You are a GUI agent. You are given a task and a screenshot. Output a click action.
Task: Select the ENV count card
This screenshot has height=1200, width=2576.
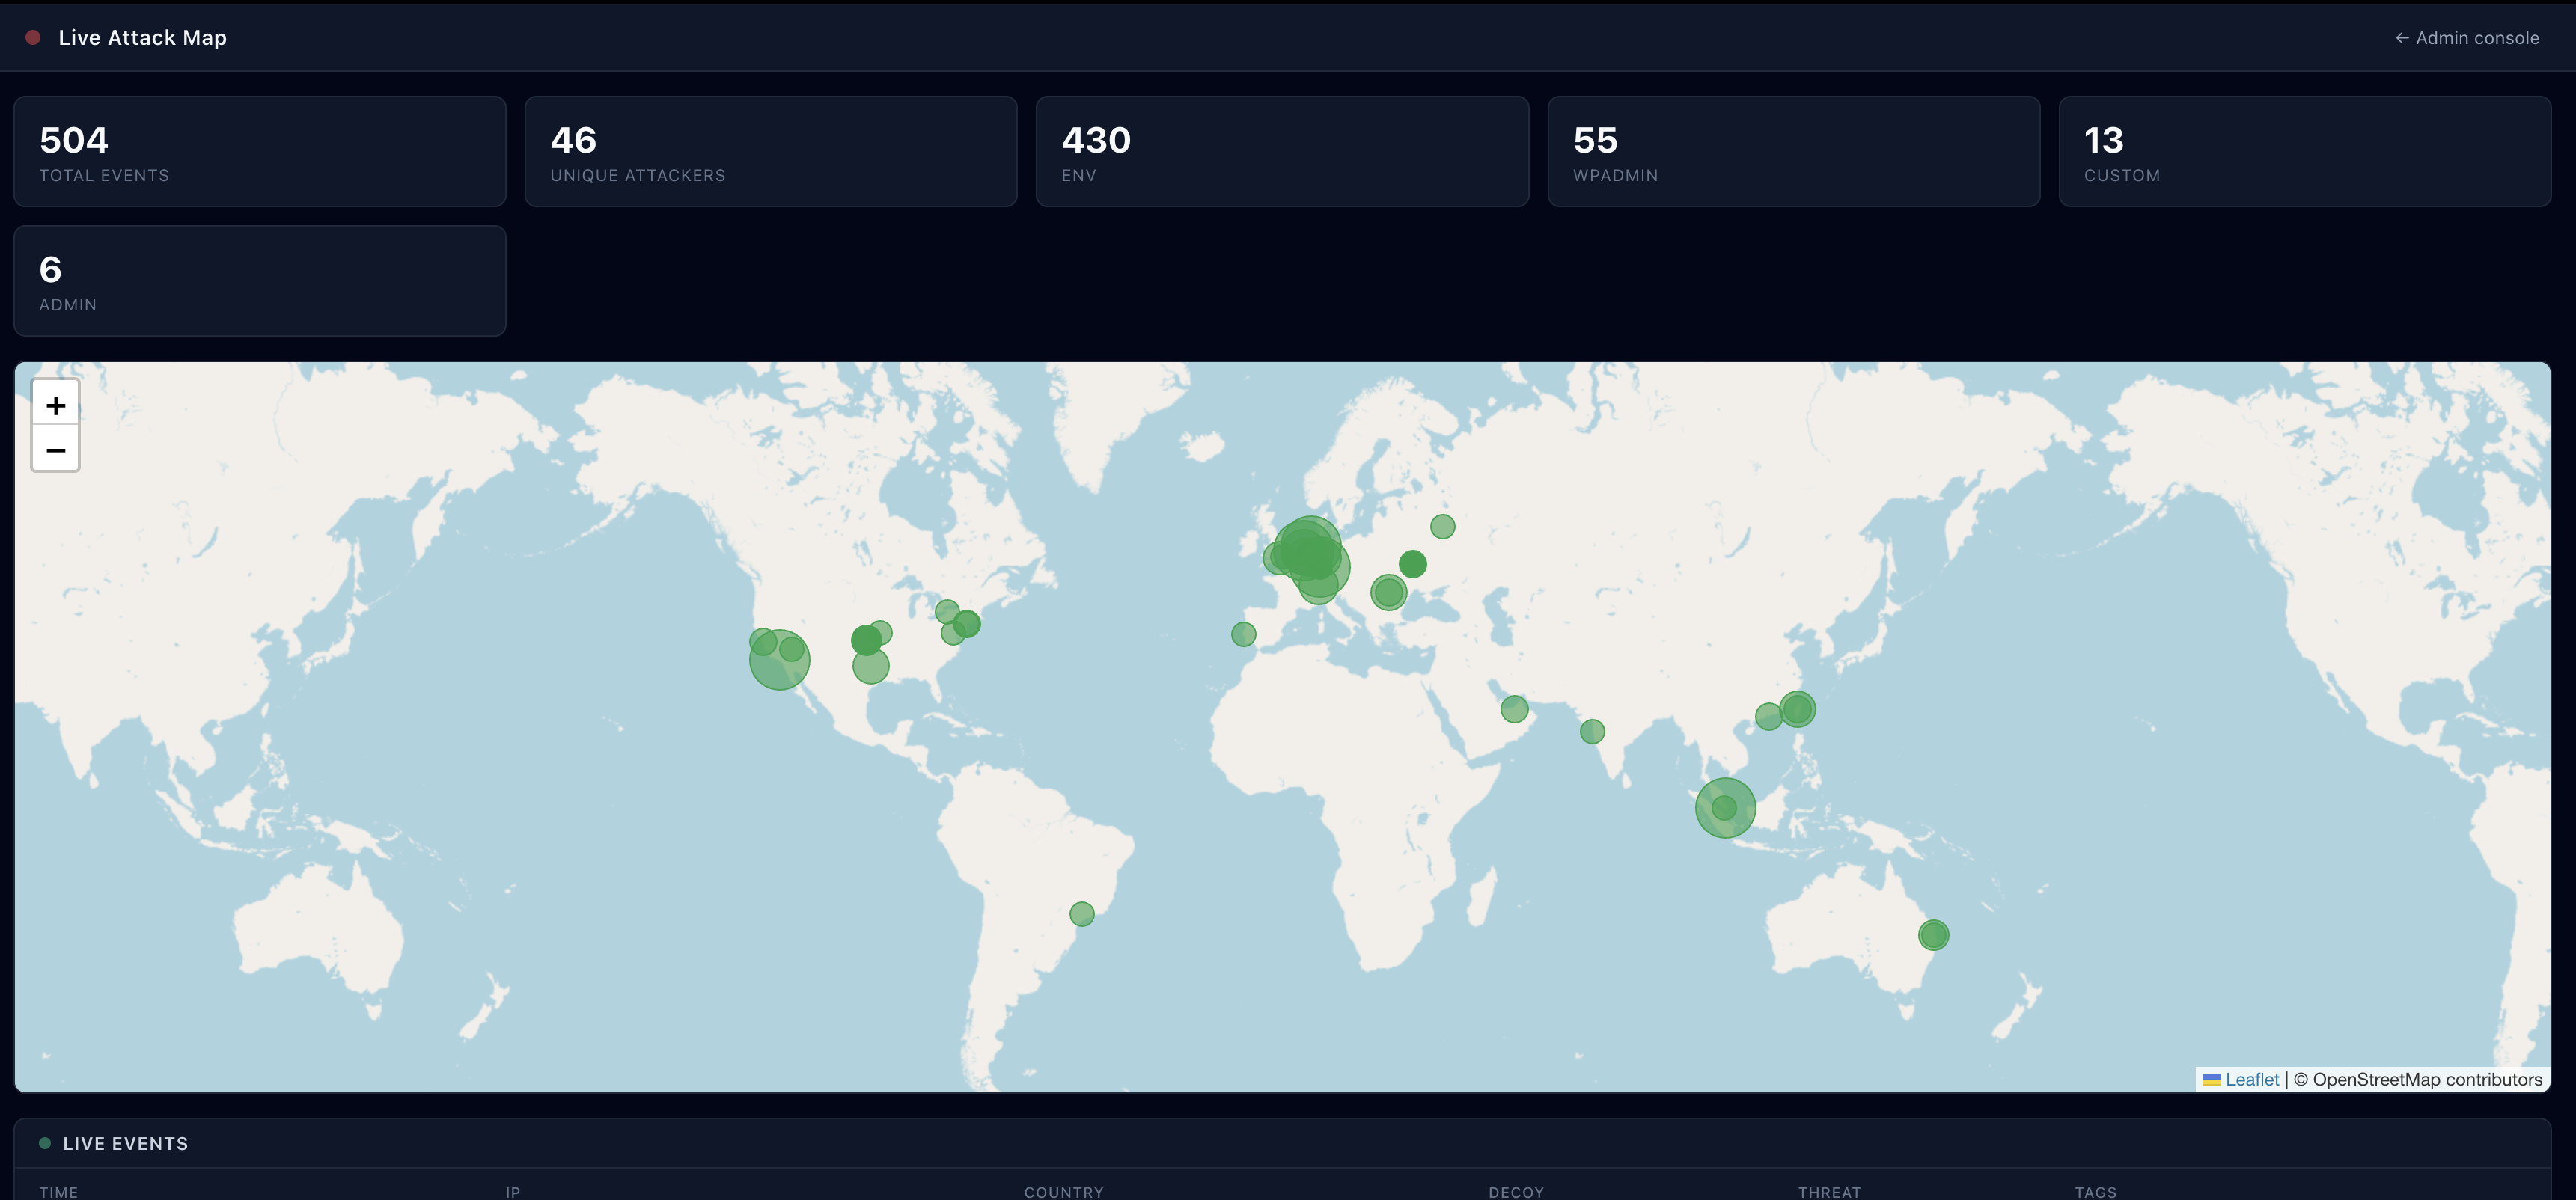(1282, 151)
